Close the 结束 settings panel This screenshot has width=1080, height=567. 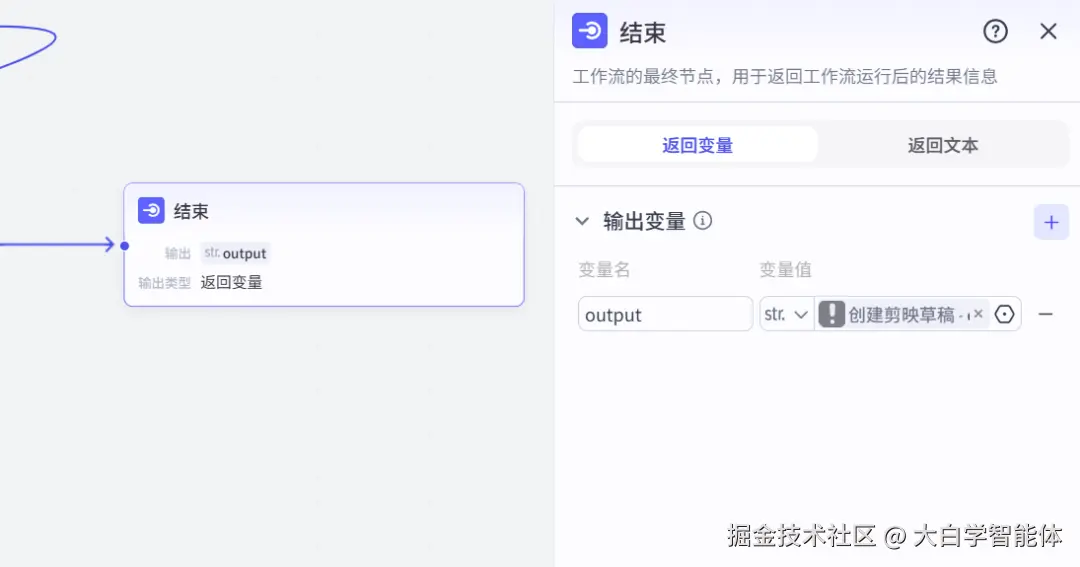(1048, 31)
